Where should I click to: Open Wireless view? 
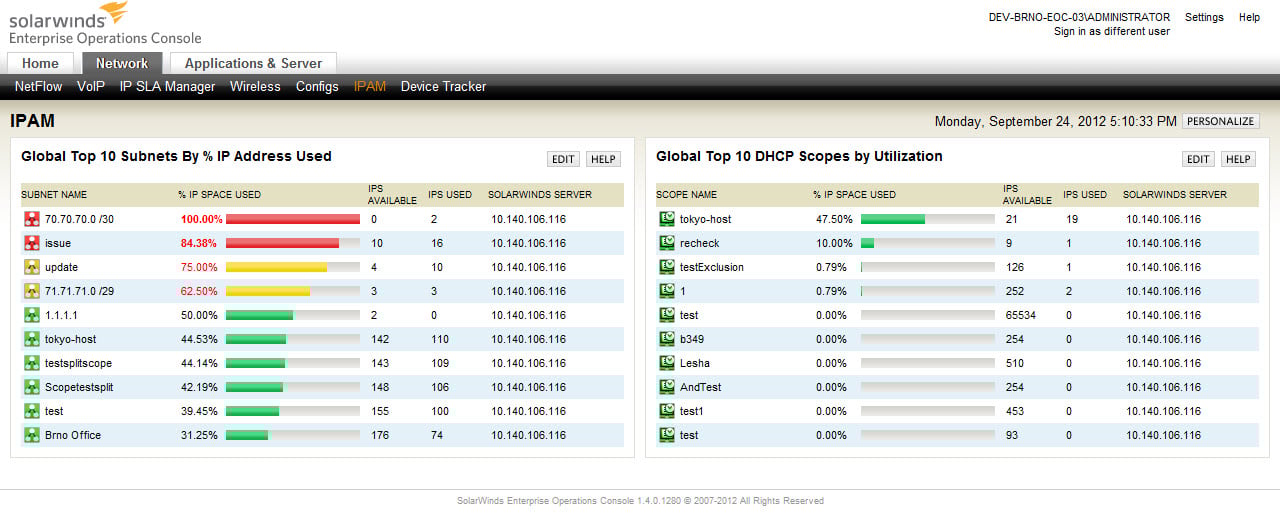coord(255,87)
